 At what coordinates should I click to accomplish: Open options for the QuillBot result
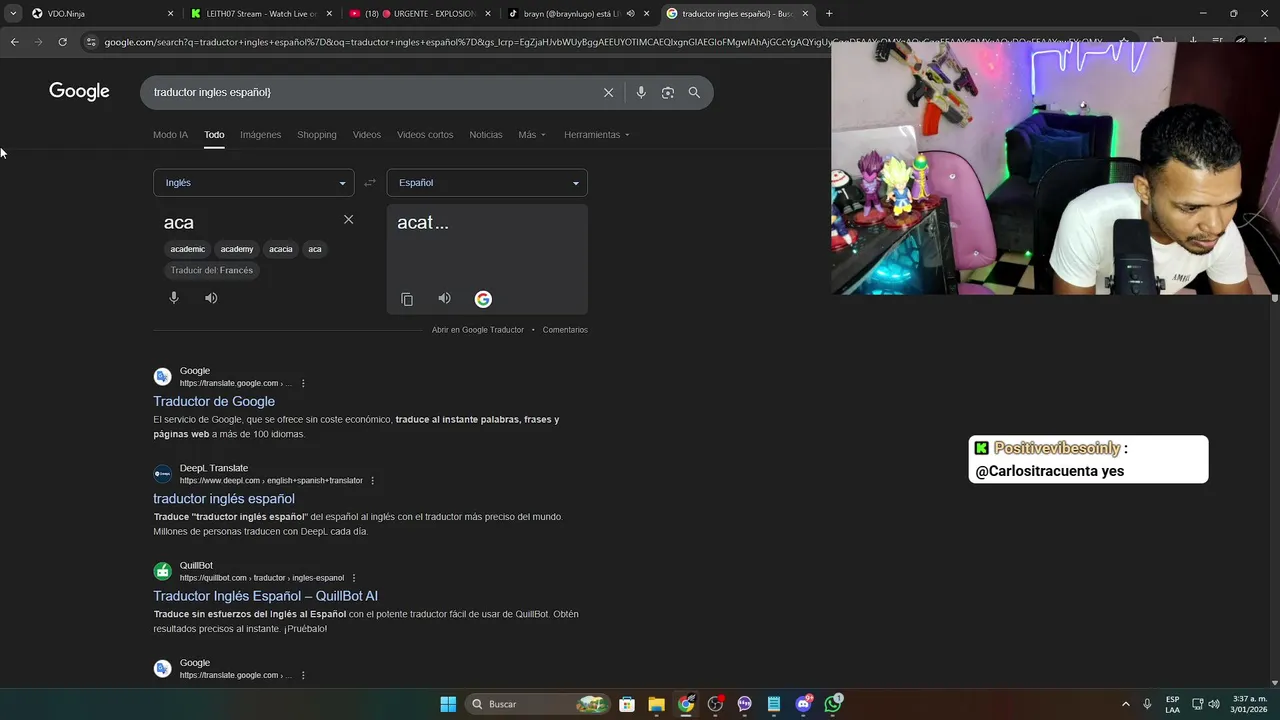coord(354,578)
